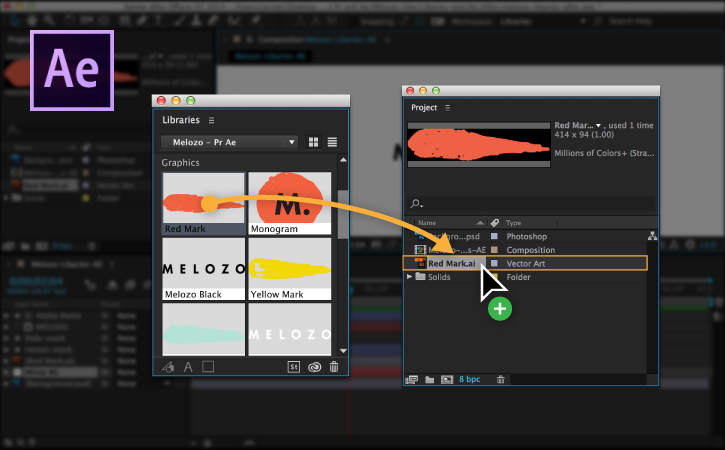Screen dimensions: 725x450
Task: Open the Libraries panel menu icon
Action: coord(211,120)
